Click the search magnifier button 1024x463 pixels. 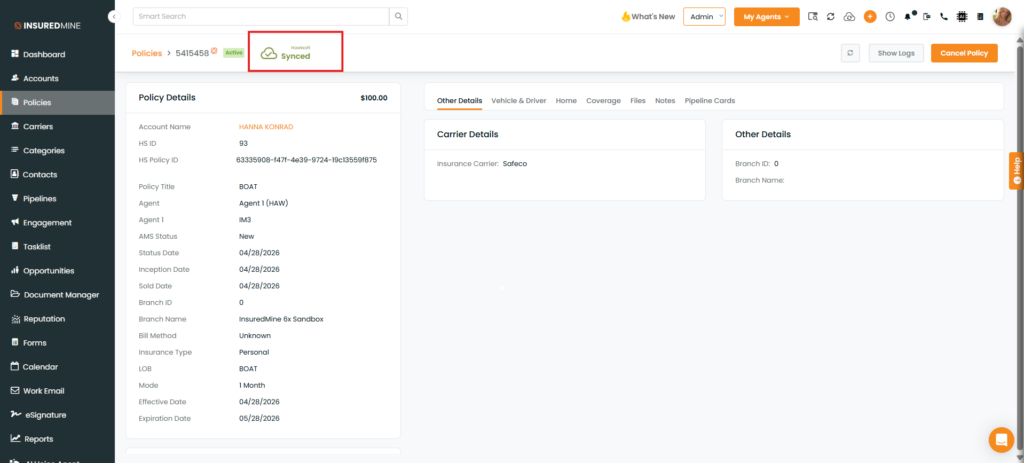tap(398, 16)
